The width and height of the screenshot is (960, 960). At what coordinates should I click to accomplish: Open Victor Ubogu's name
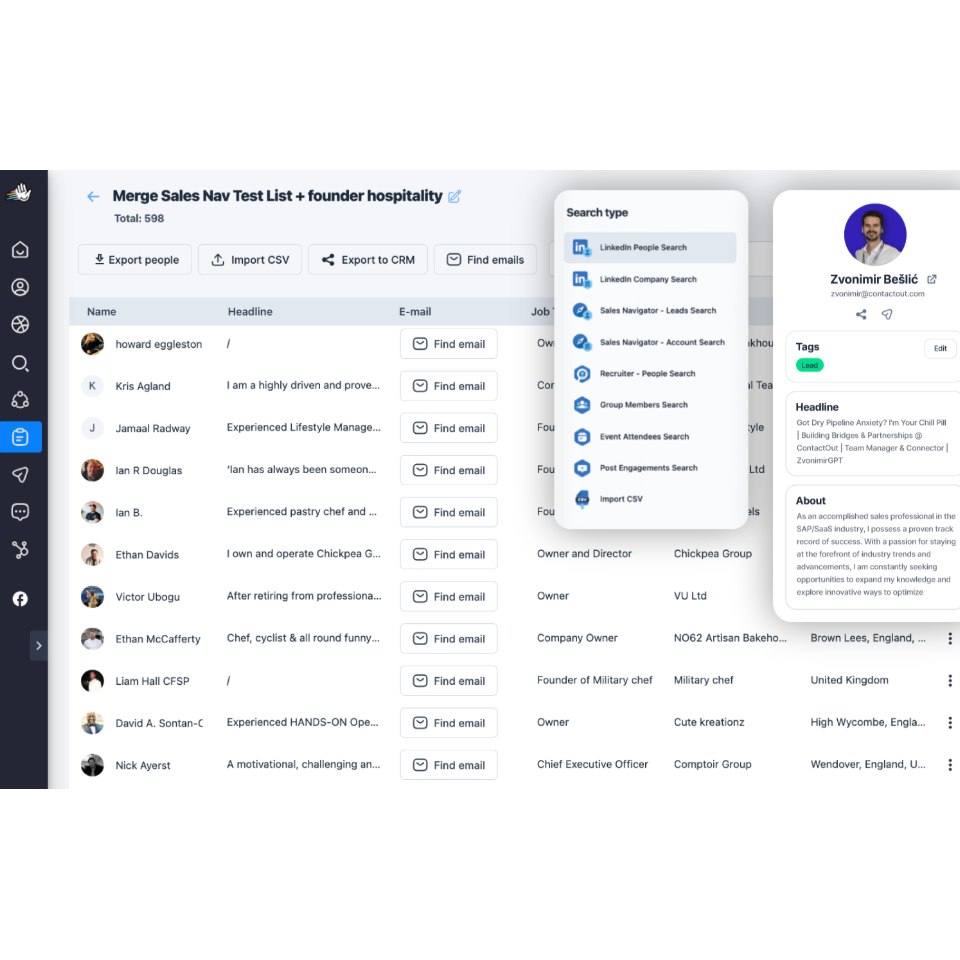pyautogui.click(x=148, y=597)
